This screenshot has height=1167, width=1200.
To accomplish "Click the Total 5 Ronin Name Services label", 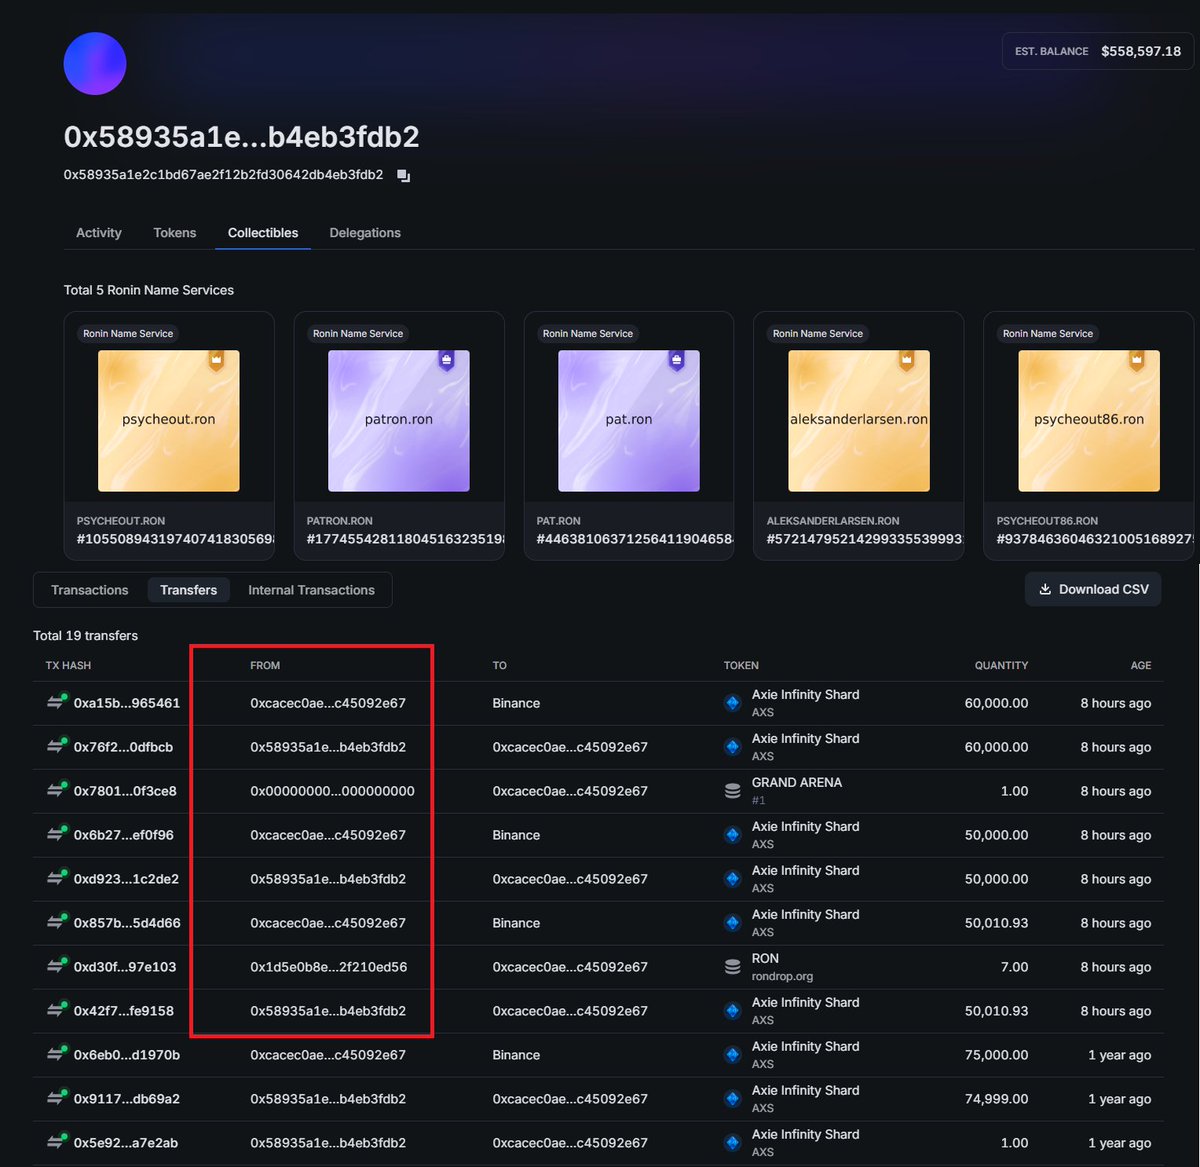I will [149, 290].
